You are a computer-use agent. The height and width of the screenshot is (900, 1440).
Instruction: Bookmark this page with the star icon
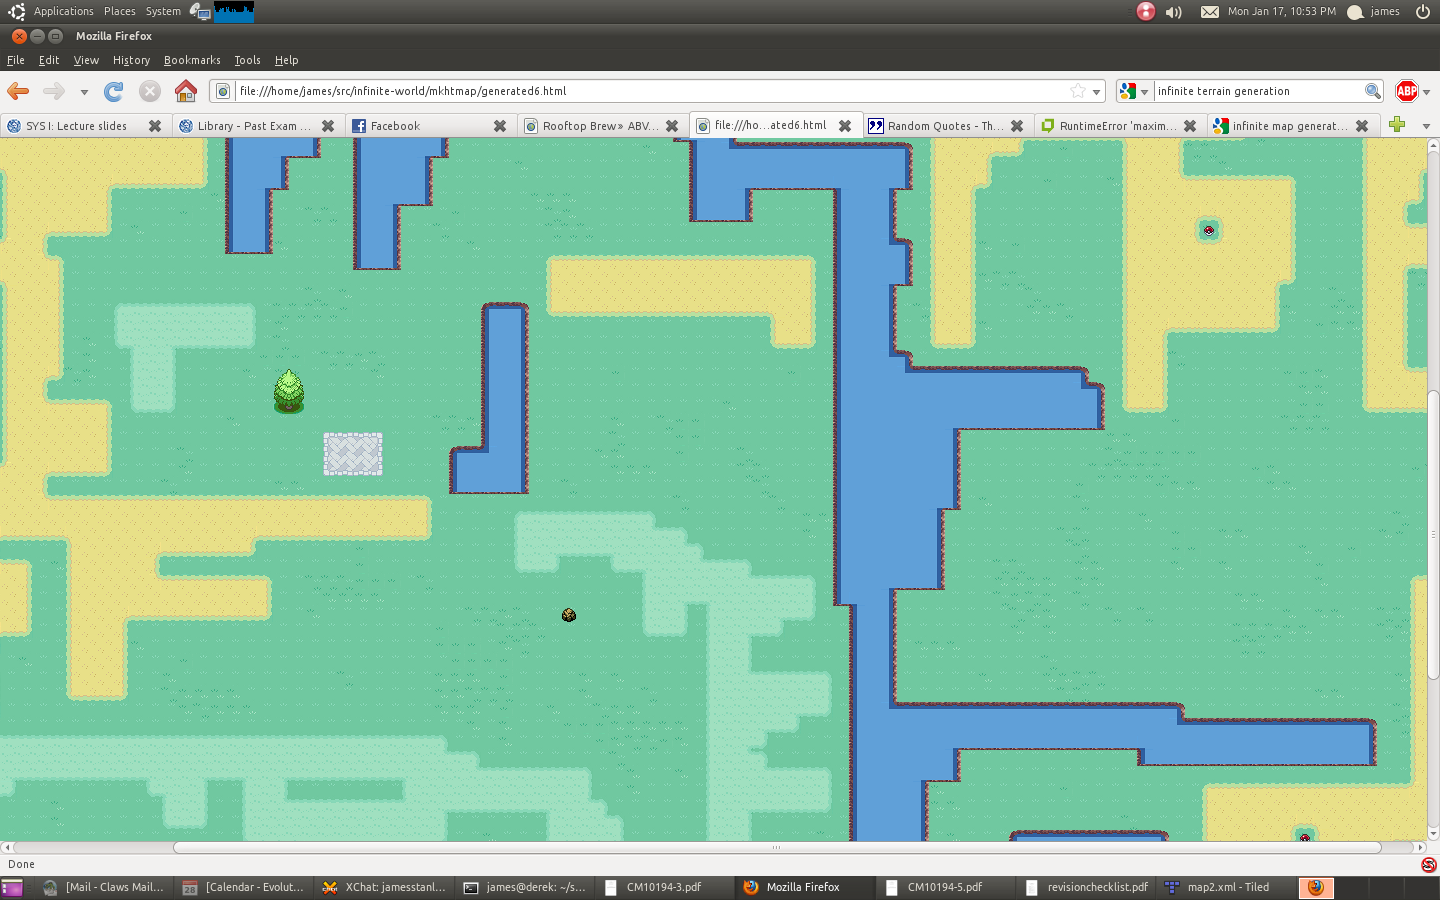click(x=1078, y=91)
